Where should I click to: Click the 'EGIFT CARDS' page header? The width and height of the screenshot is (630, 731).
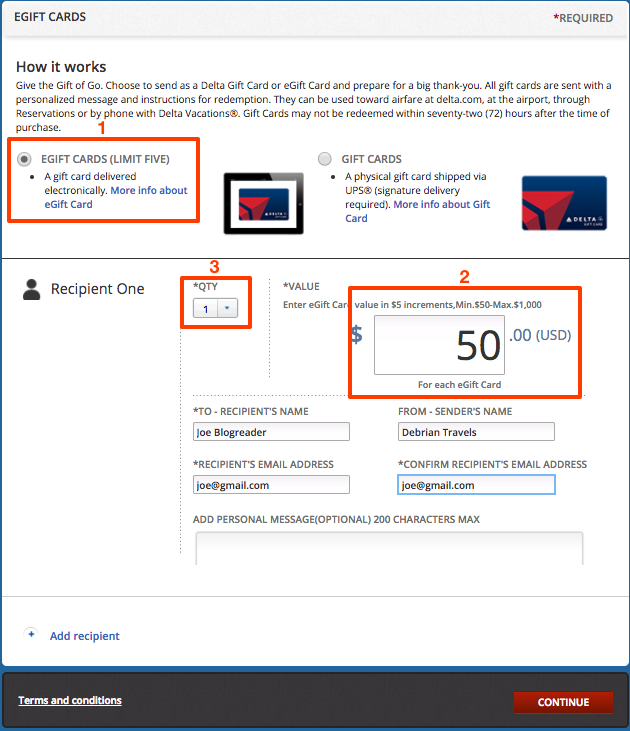click(50, 17)
